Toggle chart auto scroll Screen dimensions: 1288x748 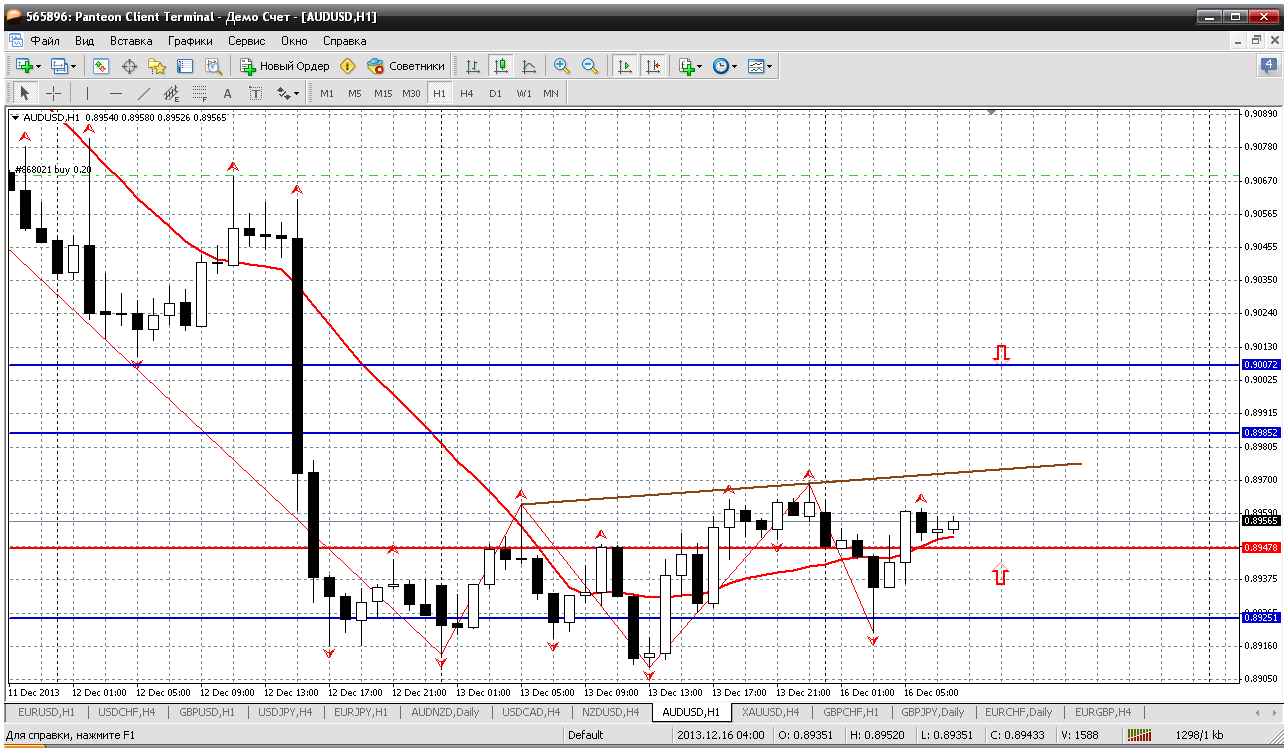pos(625,66)
